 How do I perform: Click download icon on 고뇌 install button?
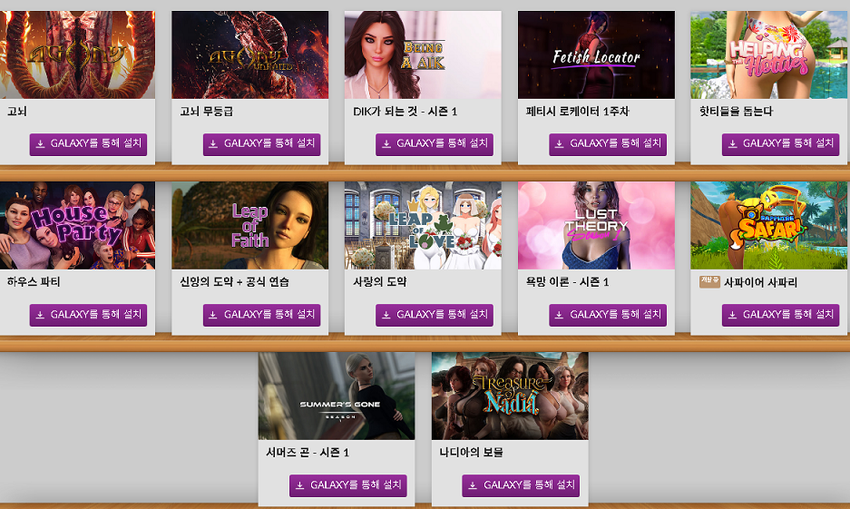click(40, 144)
